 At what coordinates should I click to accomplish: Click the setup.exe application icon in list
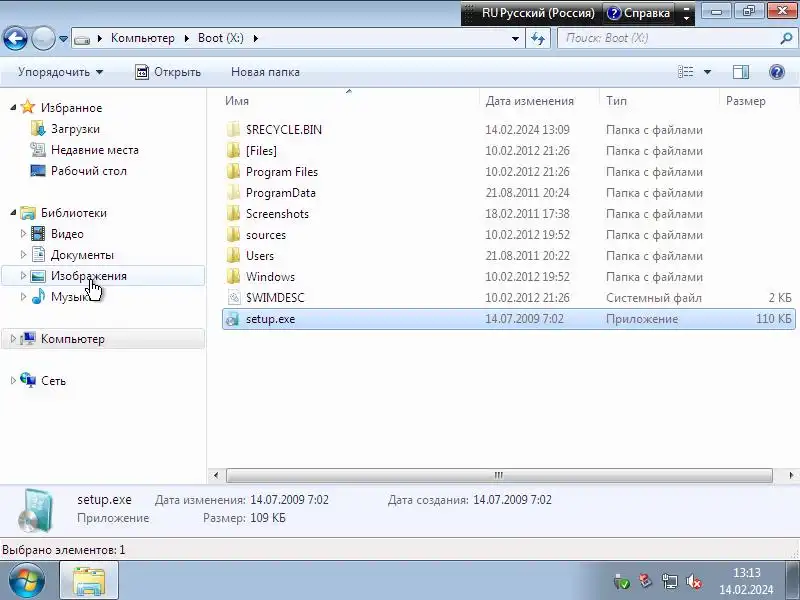click(x=233, y=319)
